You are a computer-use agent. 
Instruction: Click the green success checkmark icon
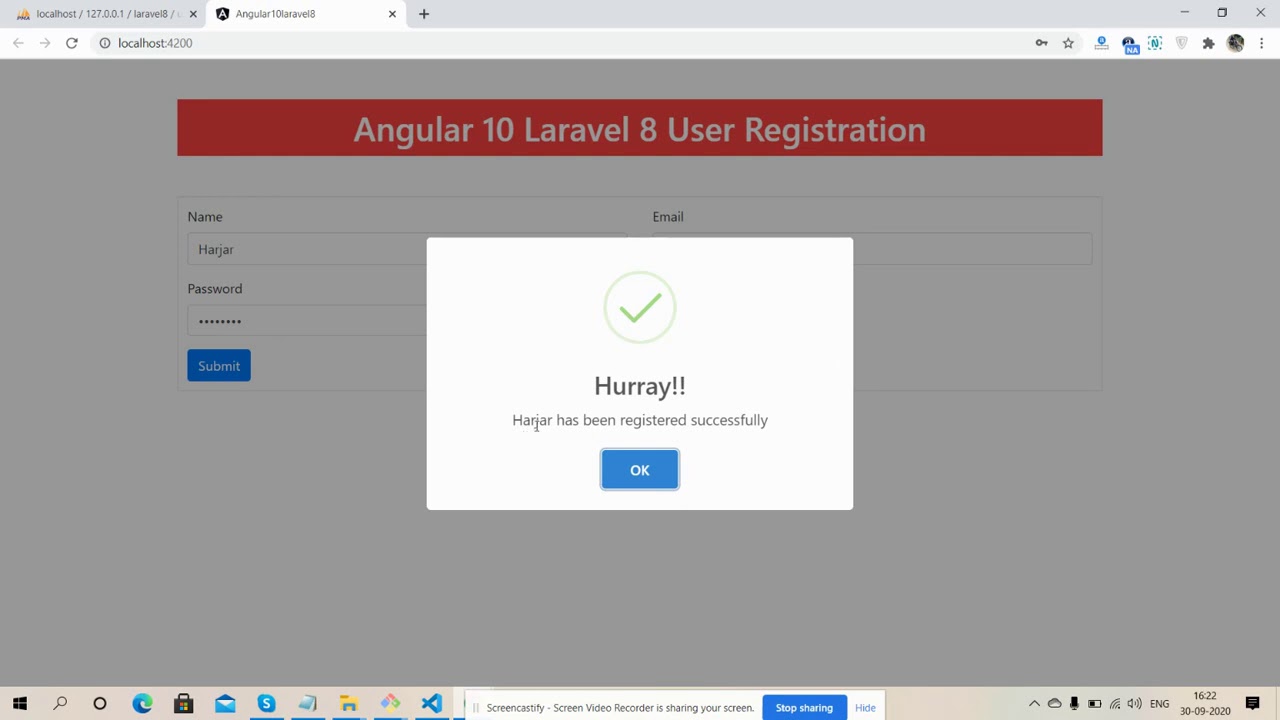[640, 308]
